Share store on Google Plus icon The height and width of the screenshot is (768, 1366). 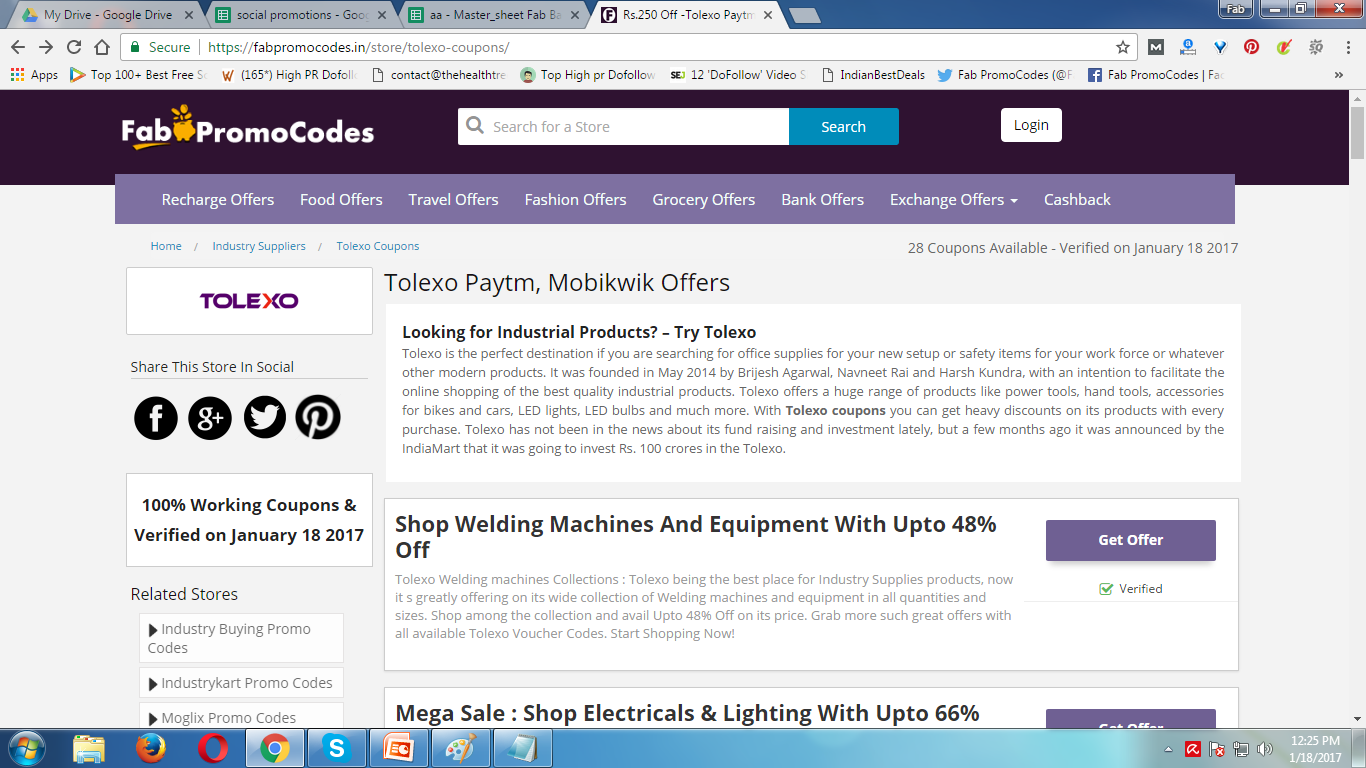[210, 417]
